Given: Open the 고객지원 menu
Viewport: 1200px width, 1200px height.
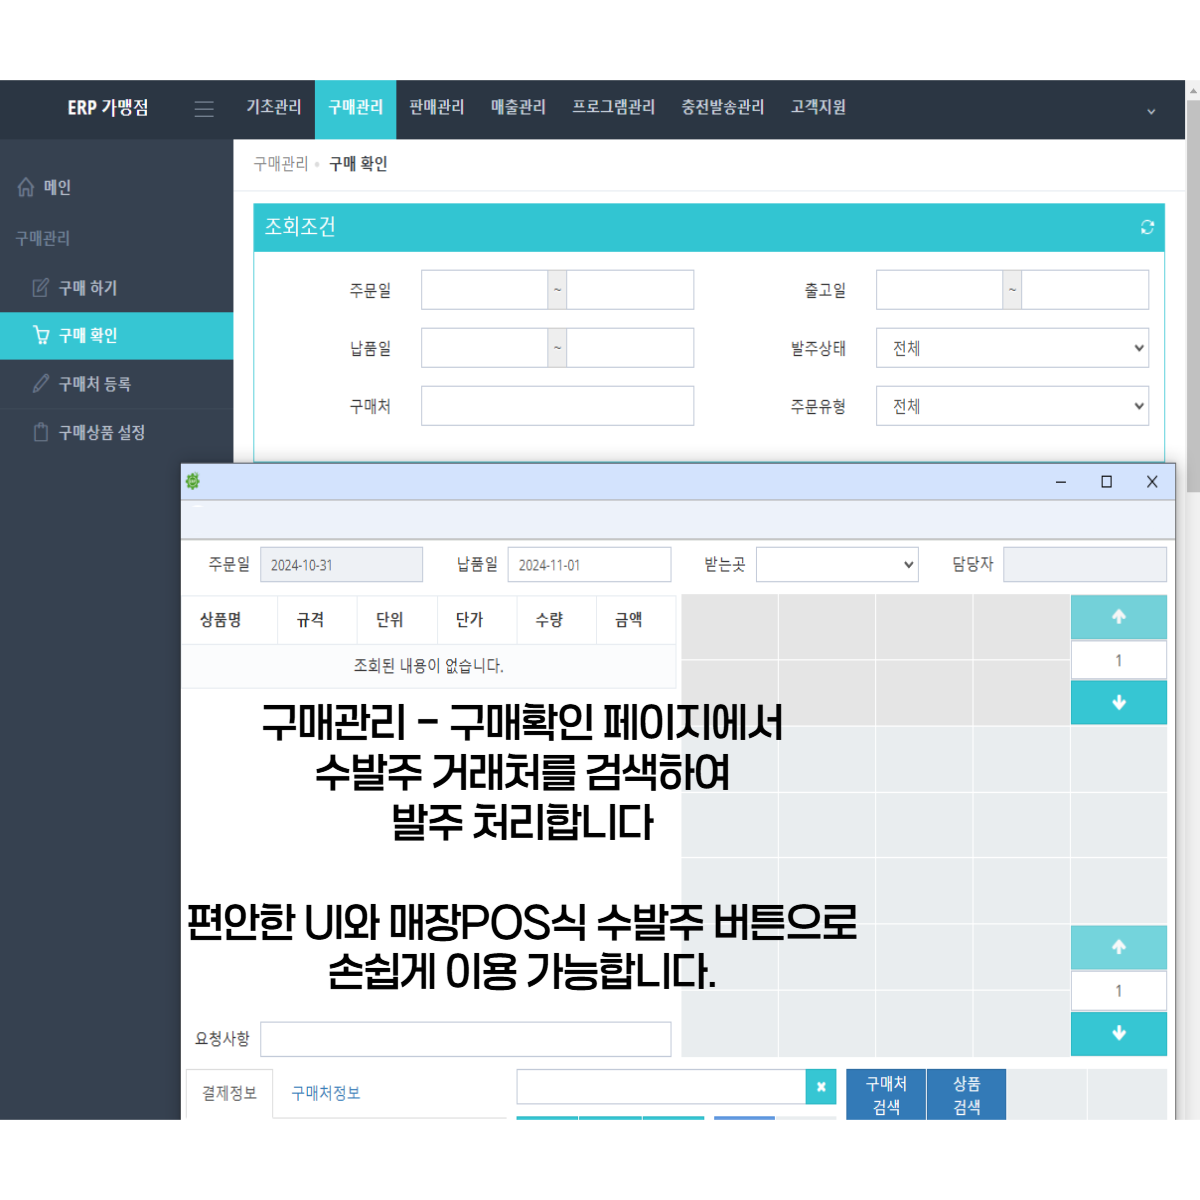Looking at the screenshot, I should [x=818, y=107].
